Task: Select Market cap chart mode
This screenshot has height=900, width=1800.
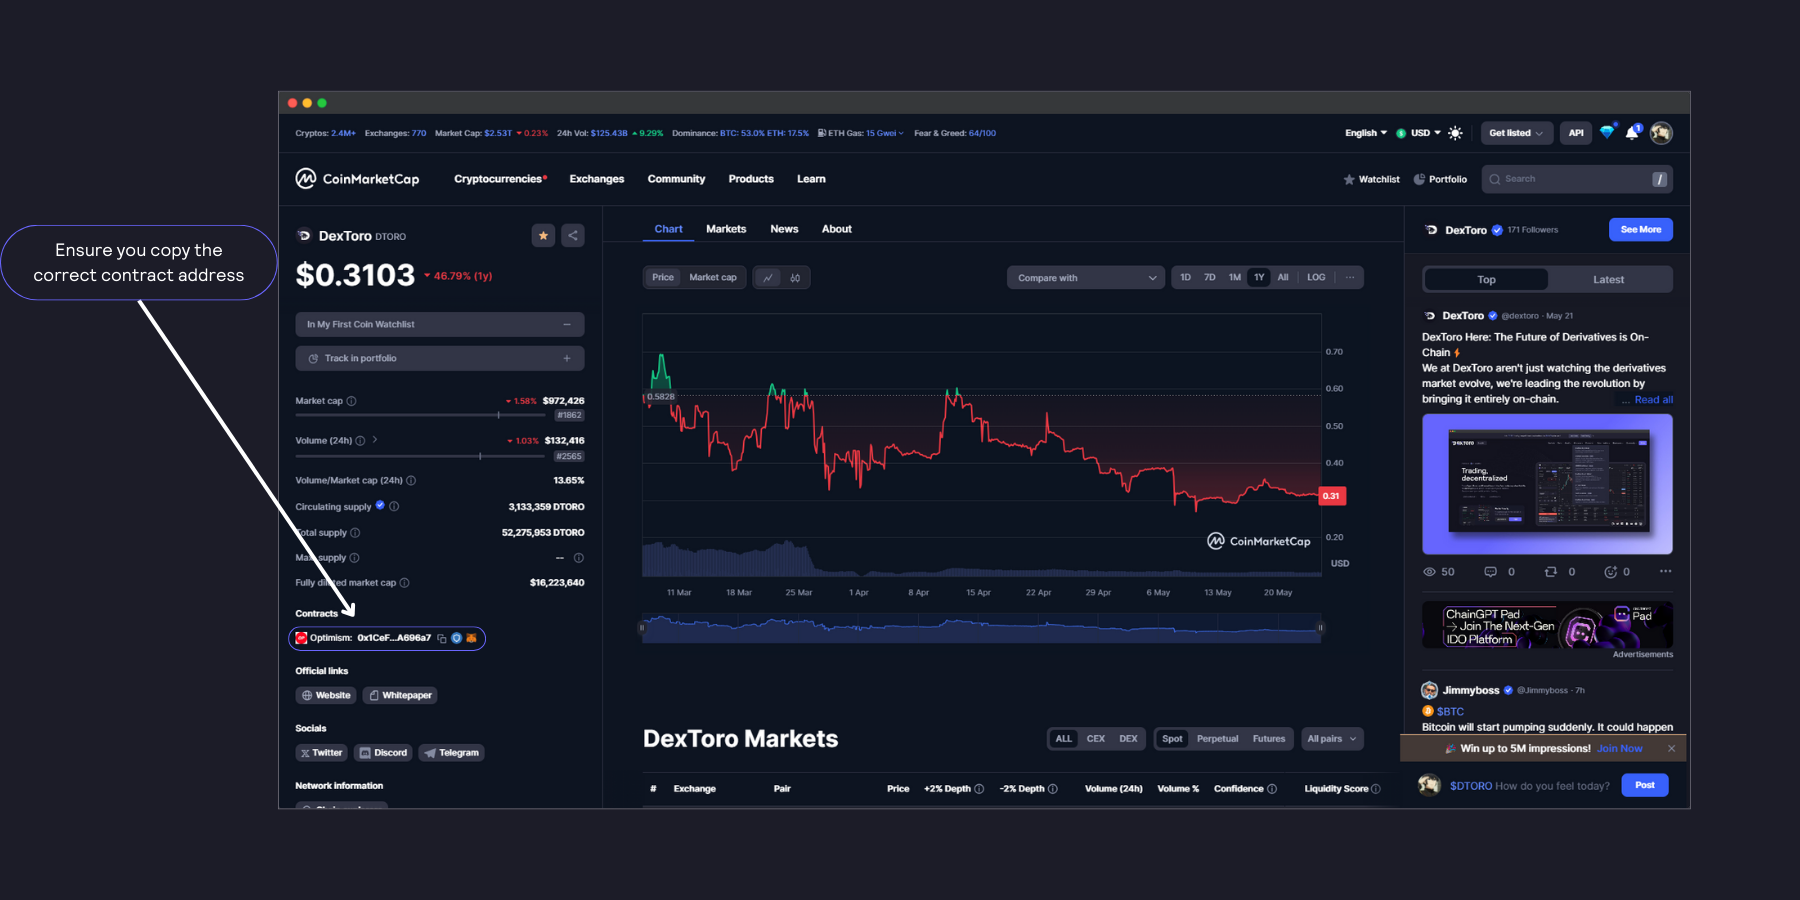Action: [713, 277]
